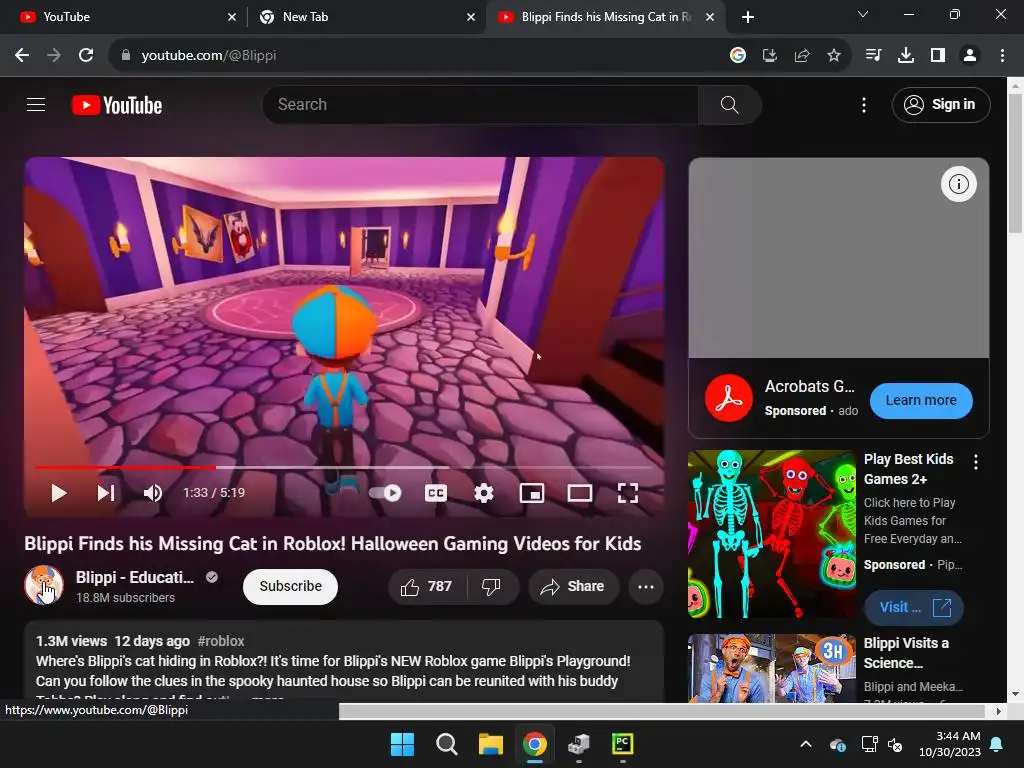
Task: Mute the video volume
Action: [x=152, y=493]
